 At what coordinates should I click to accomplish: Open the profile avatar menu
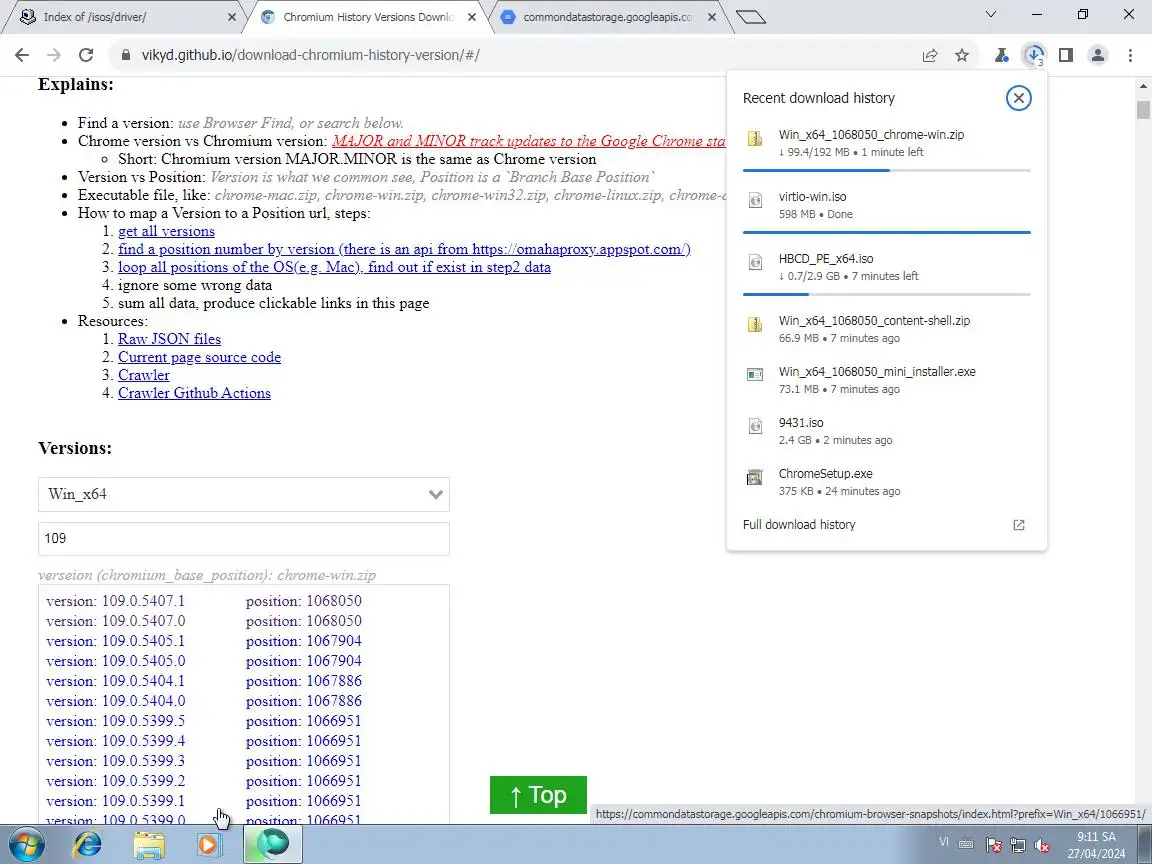(1098, 55)
